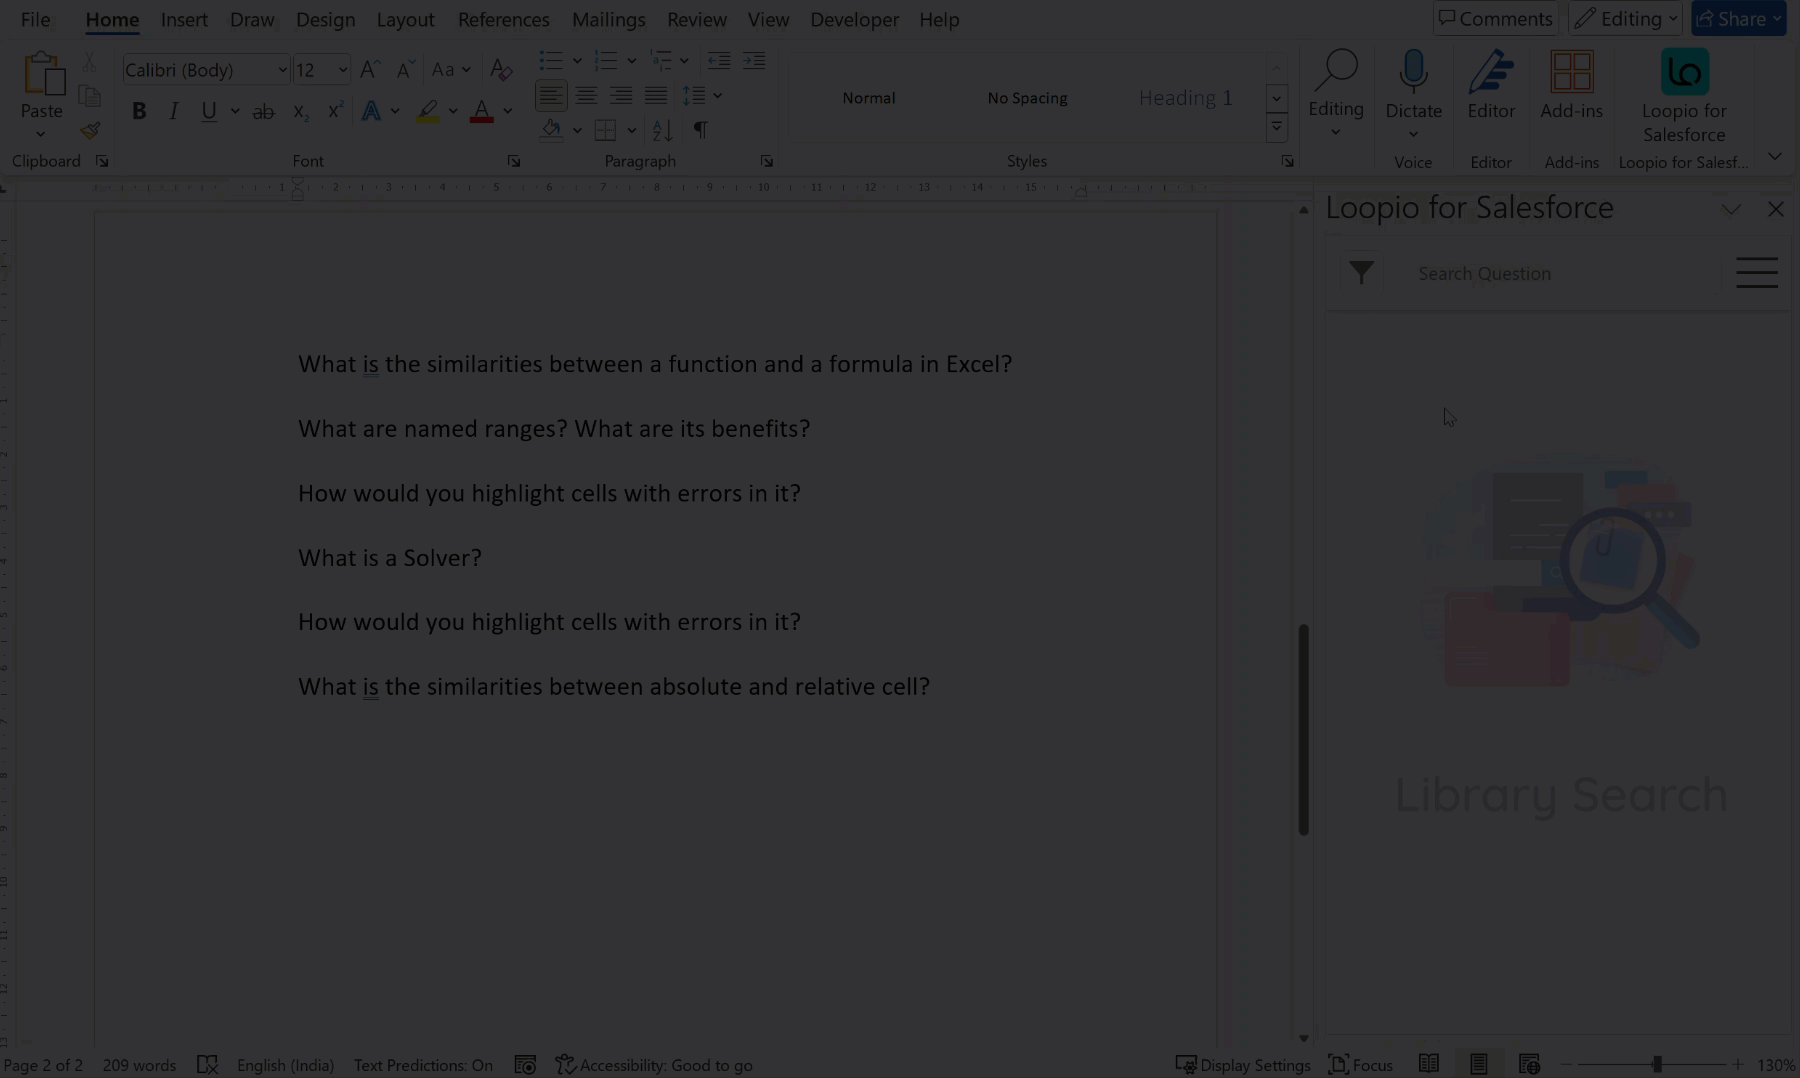The height and width of the screenshot is (1078, 1800).
Task: Switch to the Insert tab
Action: tap(184, 19)
